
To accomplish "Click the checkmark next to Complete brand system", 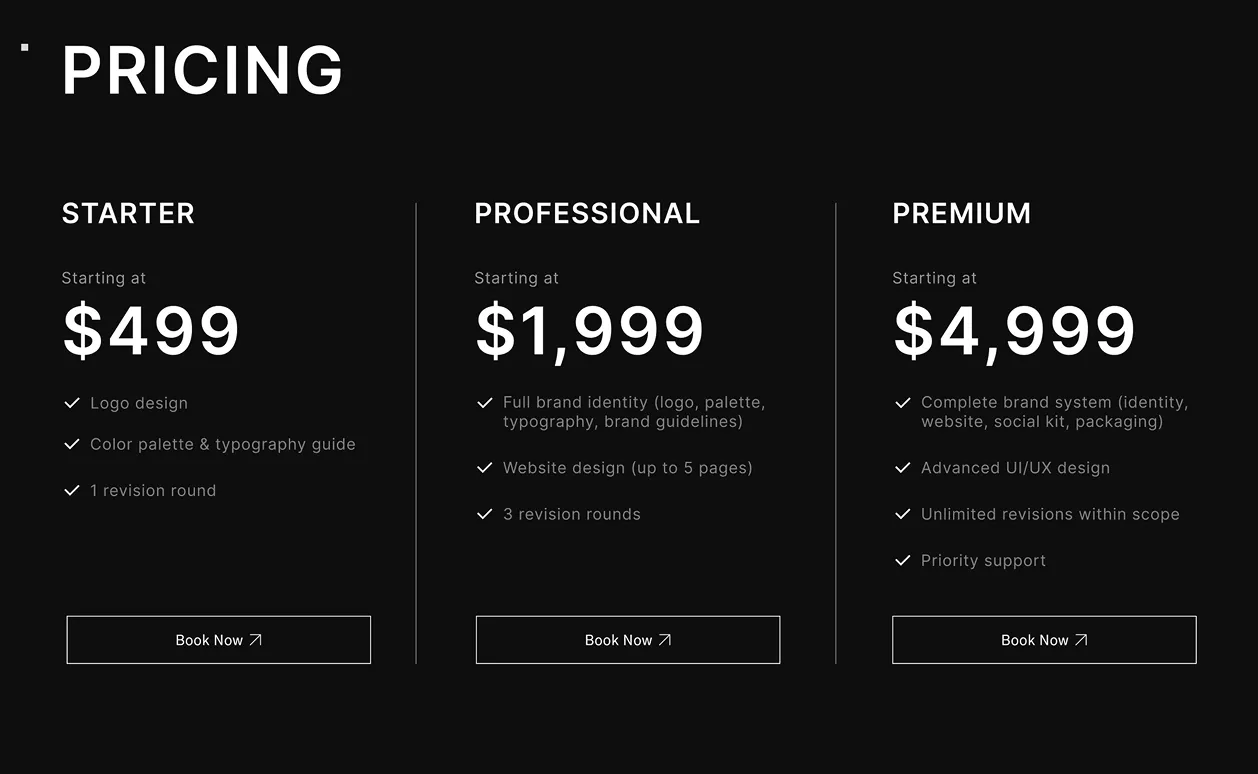I will coord(903,403).
